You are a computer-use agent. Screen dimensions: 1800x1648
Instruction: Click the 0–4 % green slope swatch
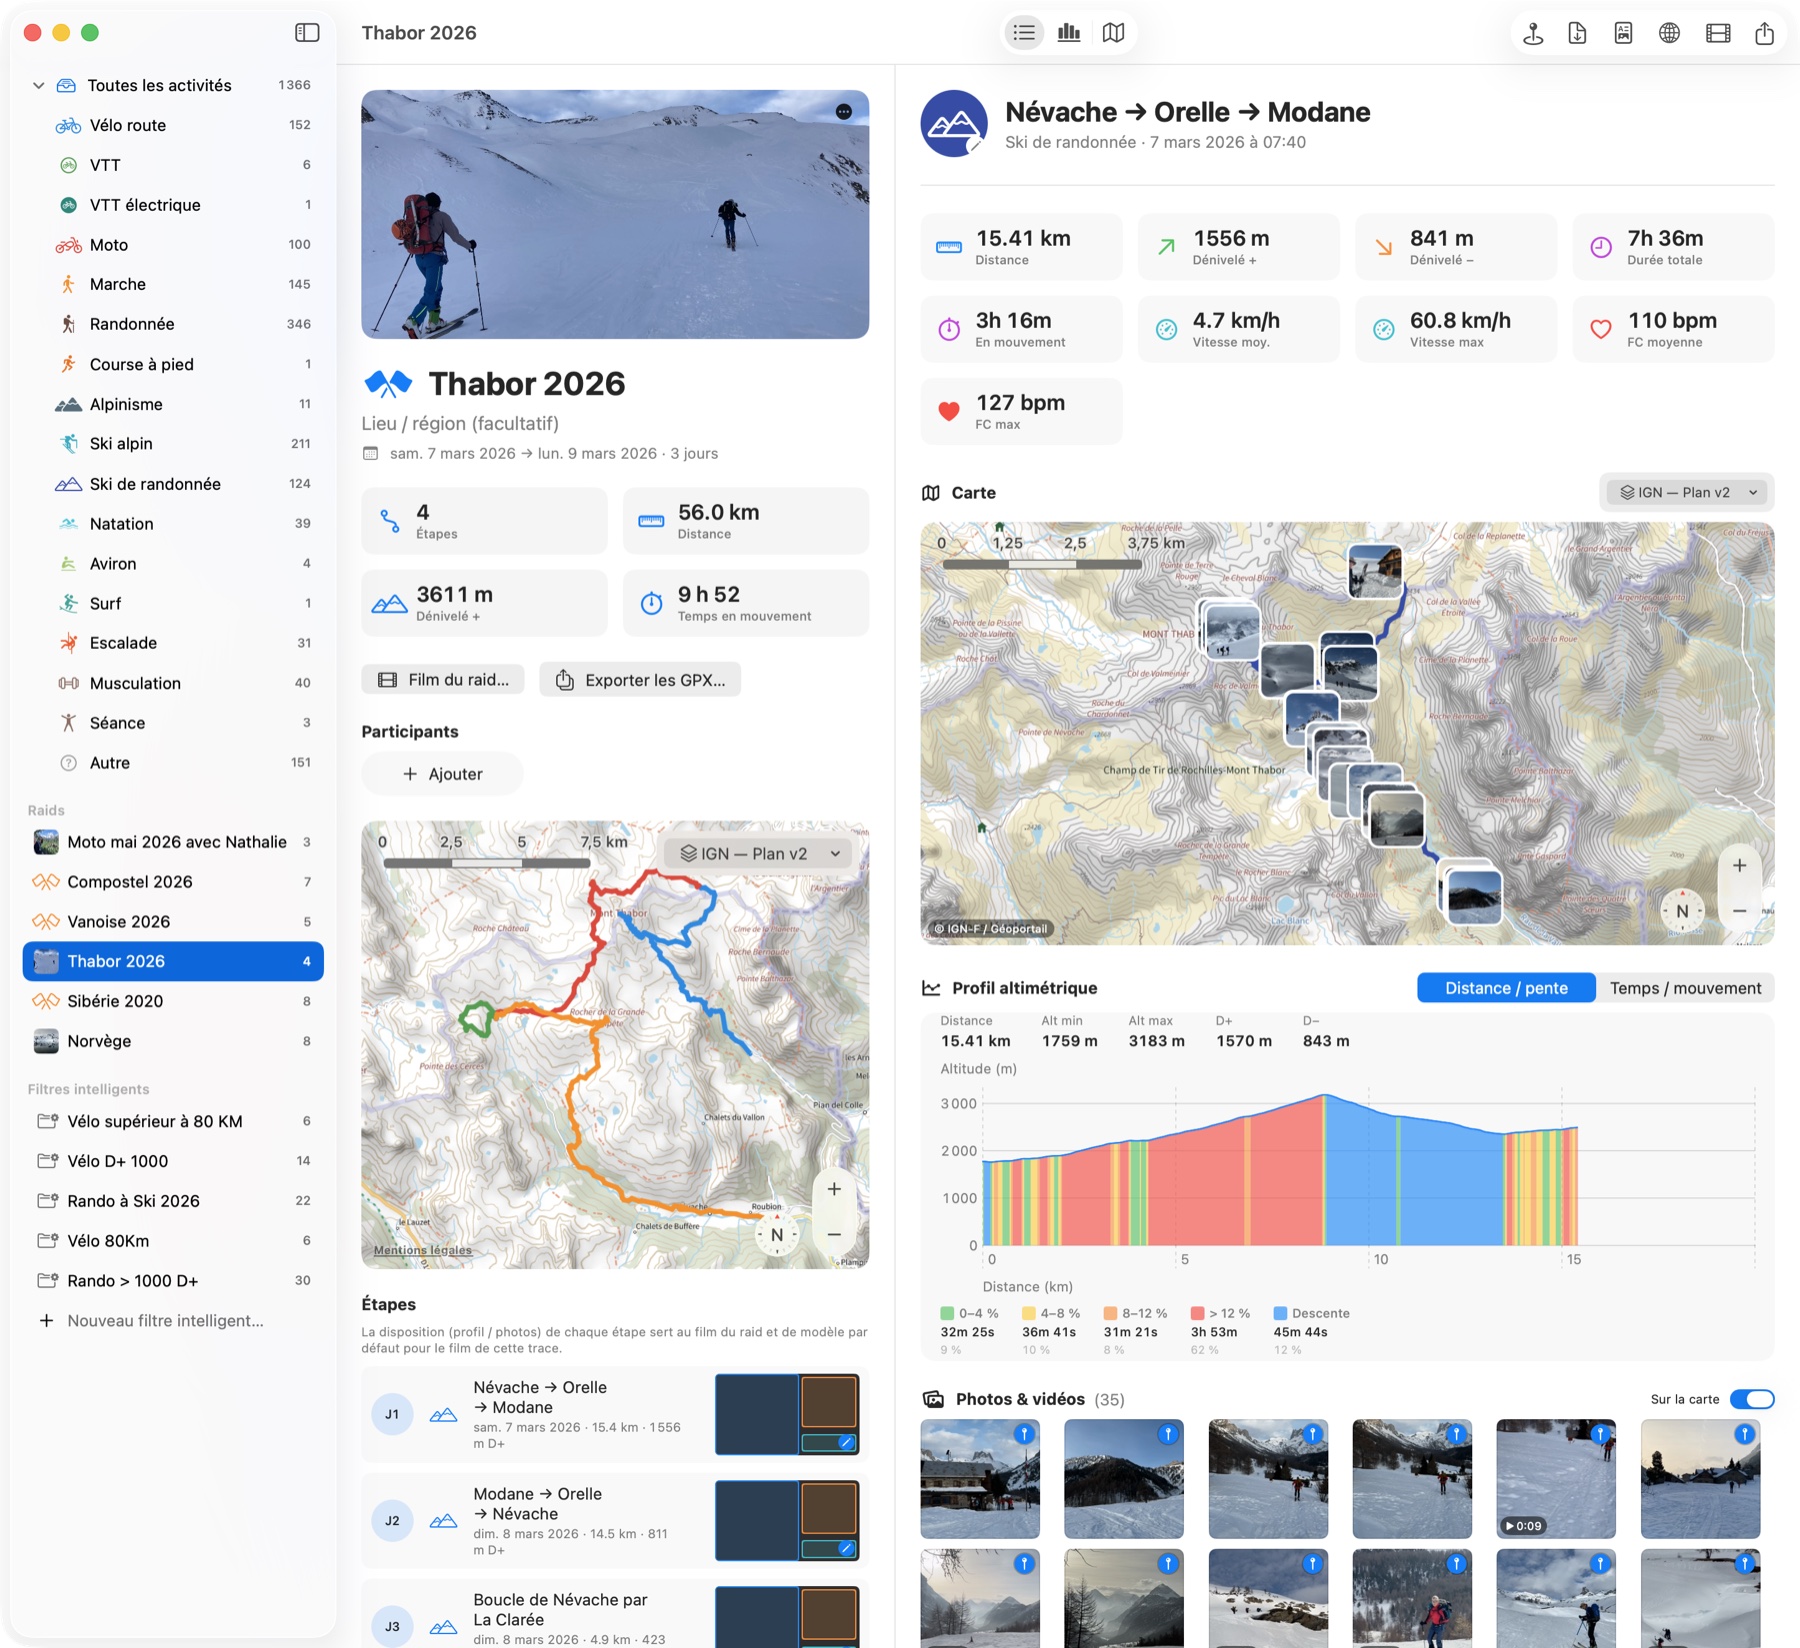[947, 1313]
